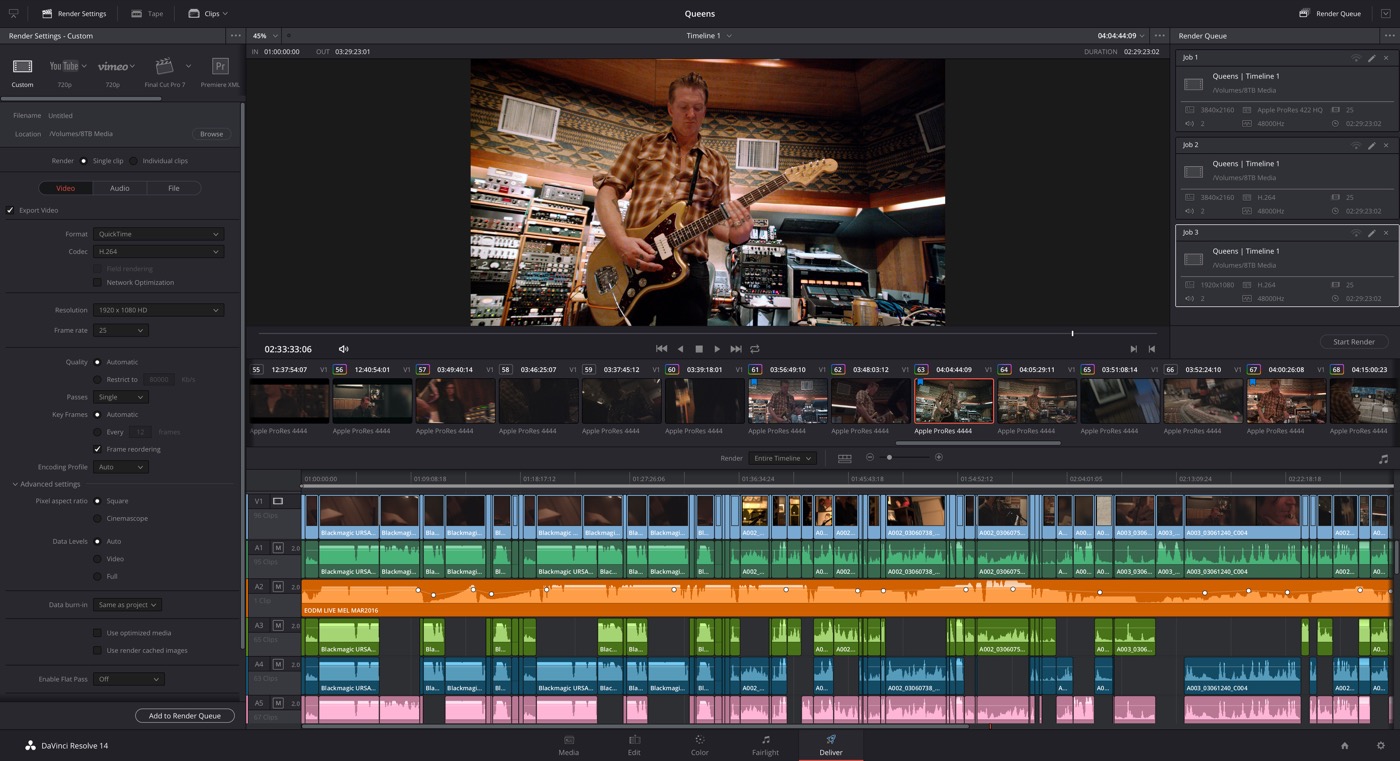This screenshot has height=761, width=1400.
Task: Toggle the viewer loop playback icon
Action: pyautogui.click(x=755, y=349)
